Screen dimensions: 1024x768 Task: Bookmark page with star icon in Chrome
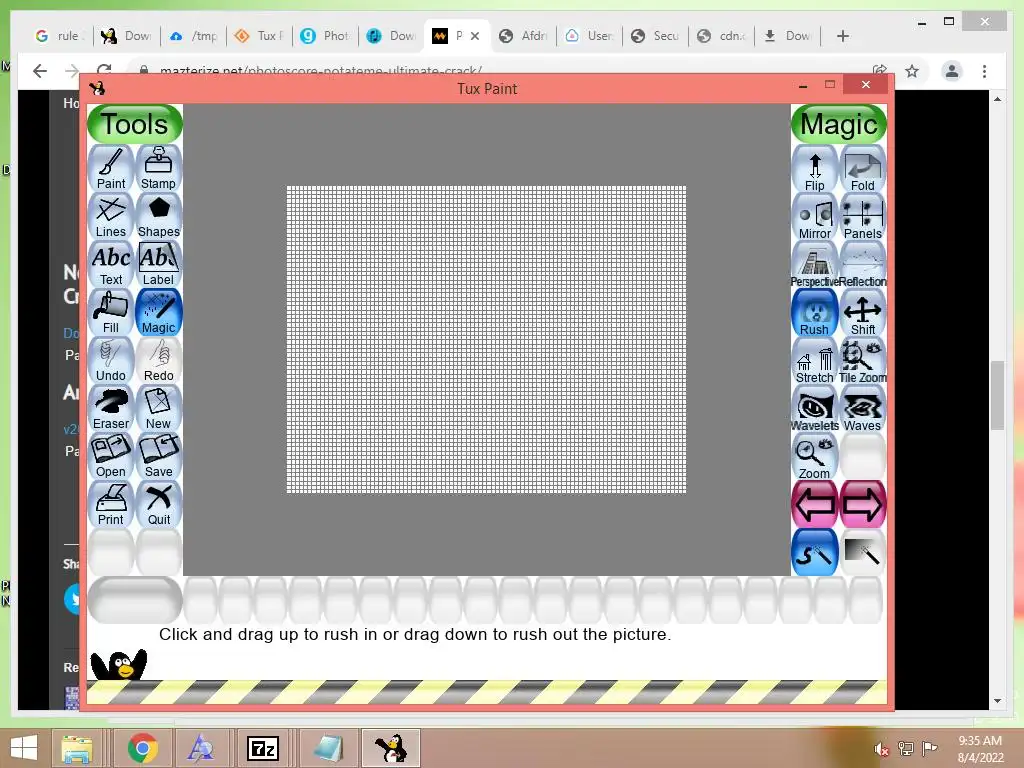click(912, 71)
